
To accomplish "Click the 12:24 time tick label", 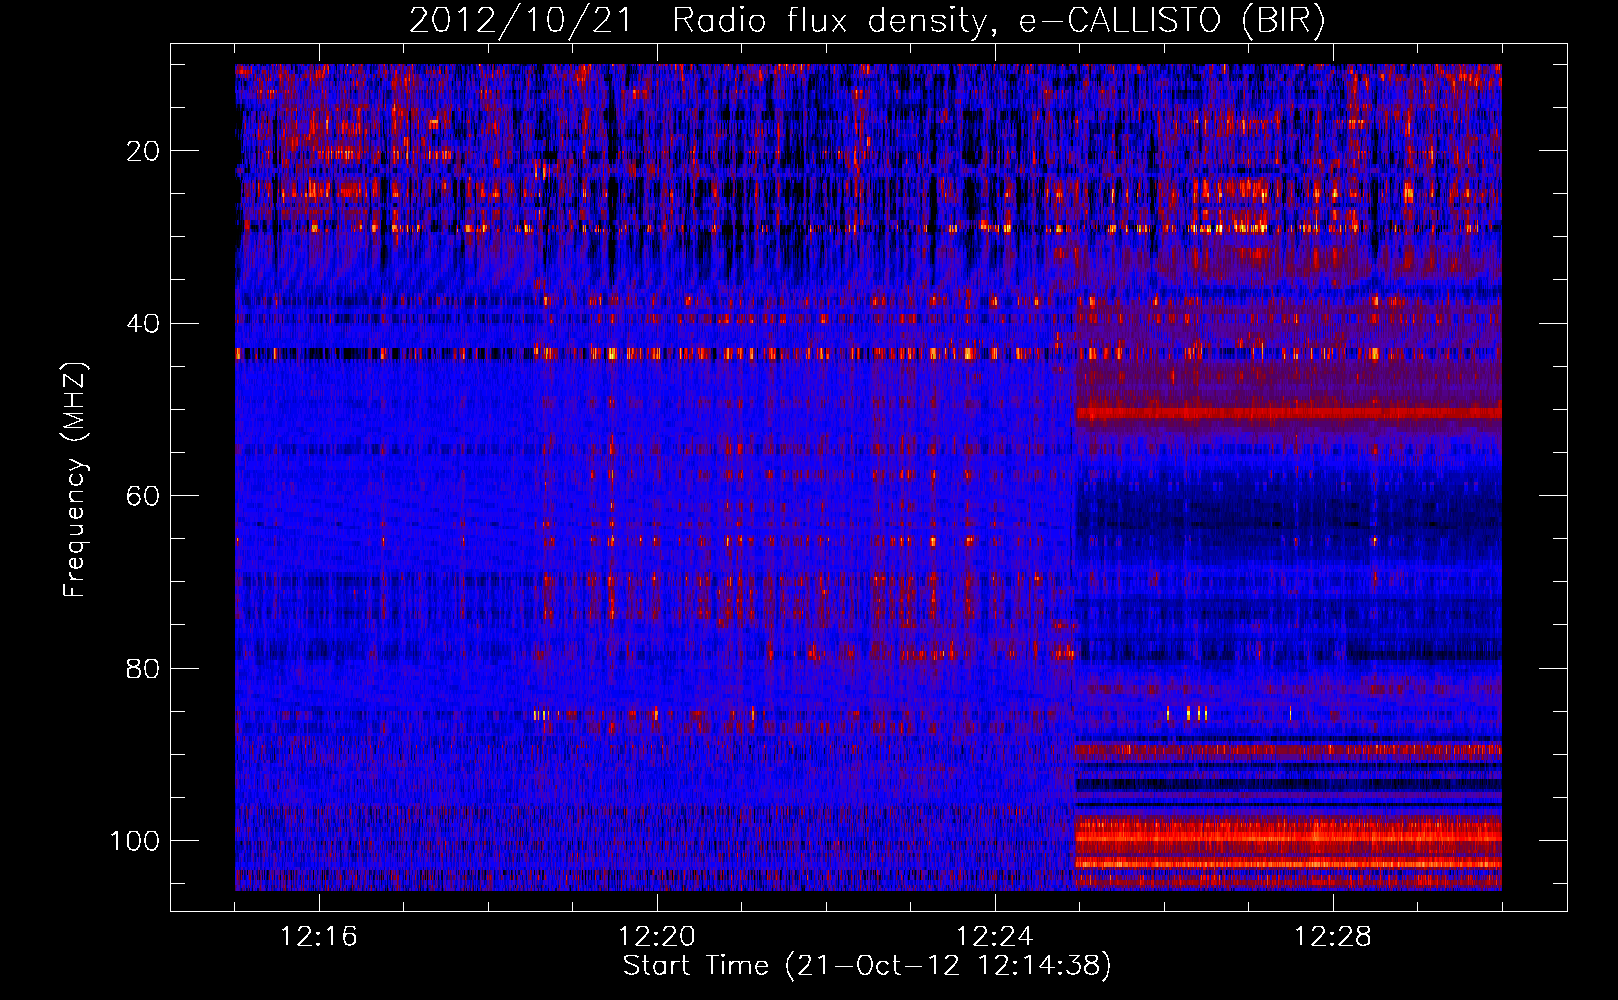I will click(995, 937).
